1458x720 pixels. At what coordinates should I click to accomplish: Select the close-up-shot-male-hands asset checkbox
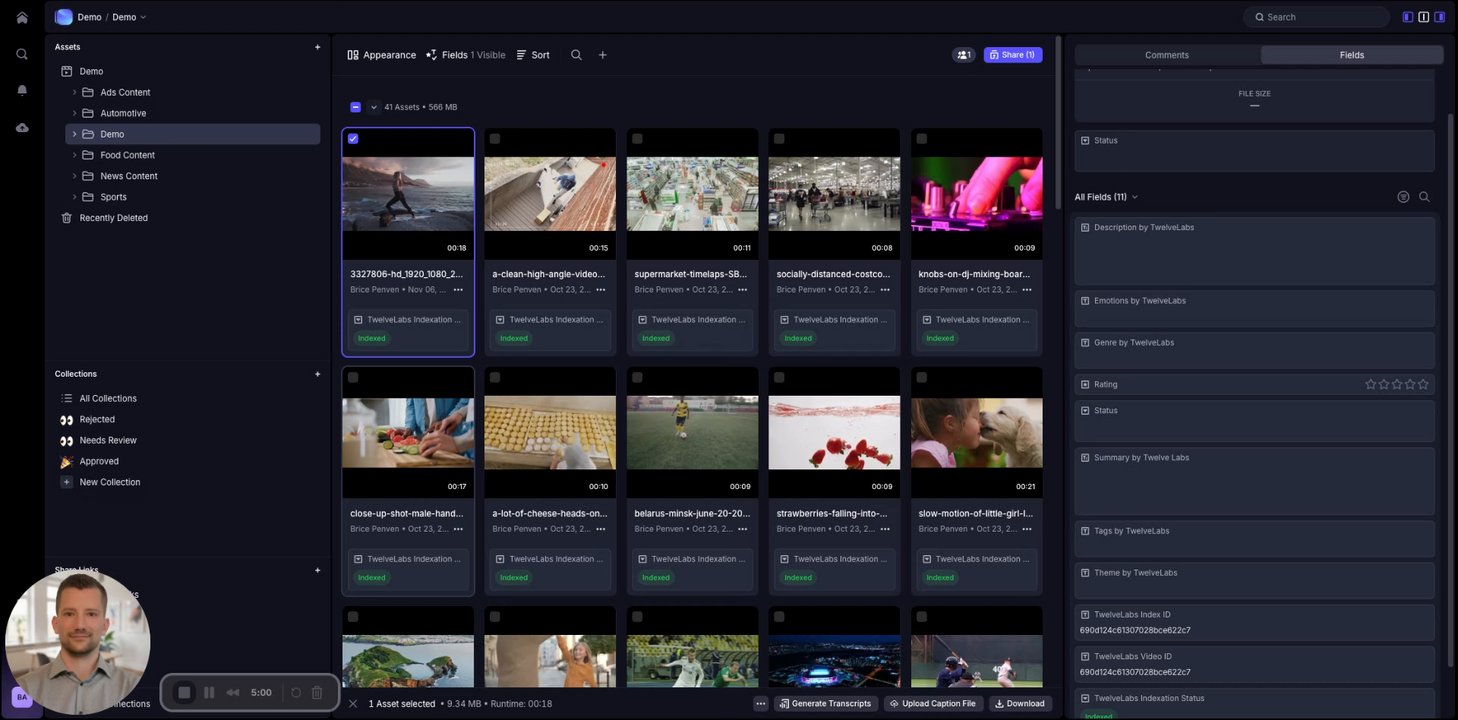(x=353, y=378)
